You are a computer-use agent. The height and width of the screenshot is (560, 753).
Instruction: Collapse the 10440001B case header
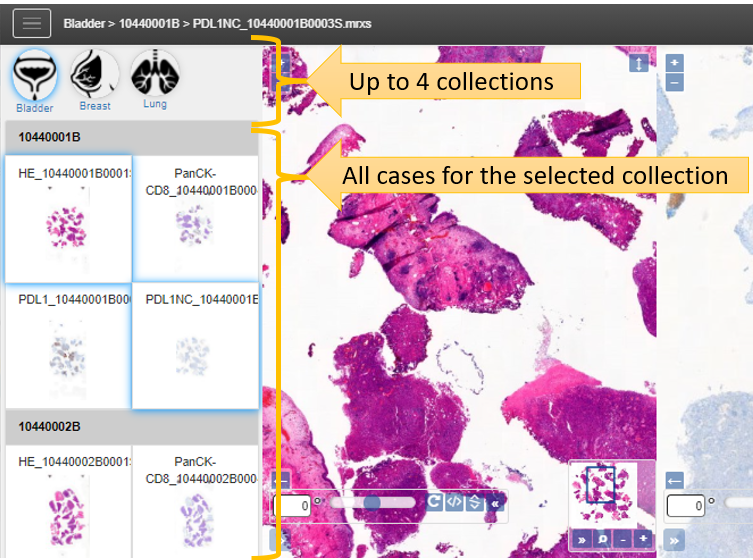point(131,137)
